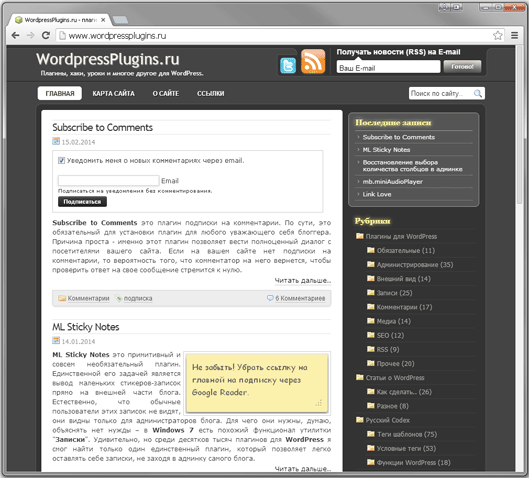
Task: Open the Статьи о WordPress category
Action: coord(395,378)
